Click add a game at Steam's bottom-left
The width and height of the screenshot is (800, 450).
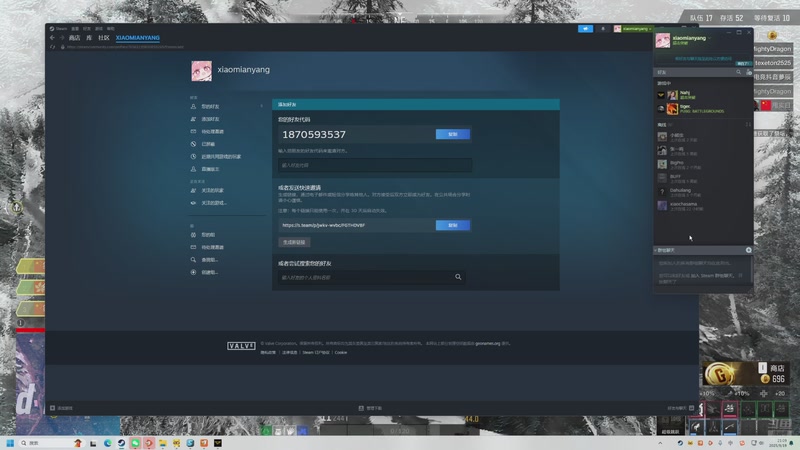click(62, 408)
